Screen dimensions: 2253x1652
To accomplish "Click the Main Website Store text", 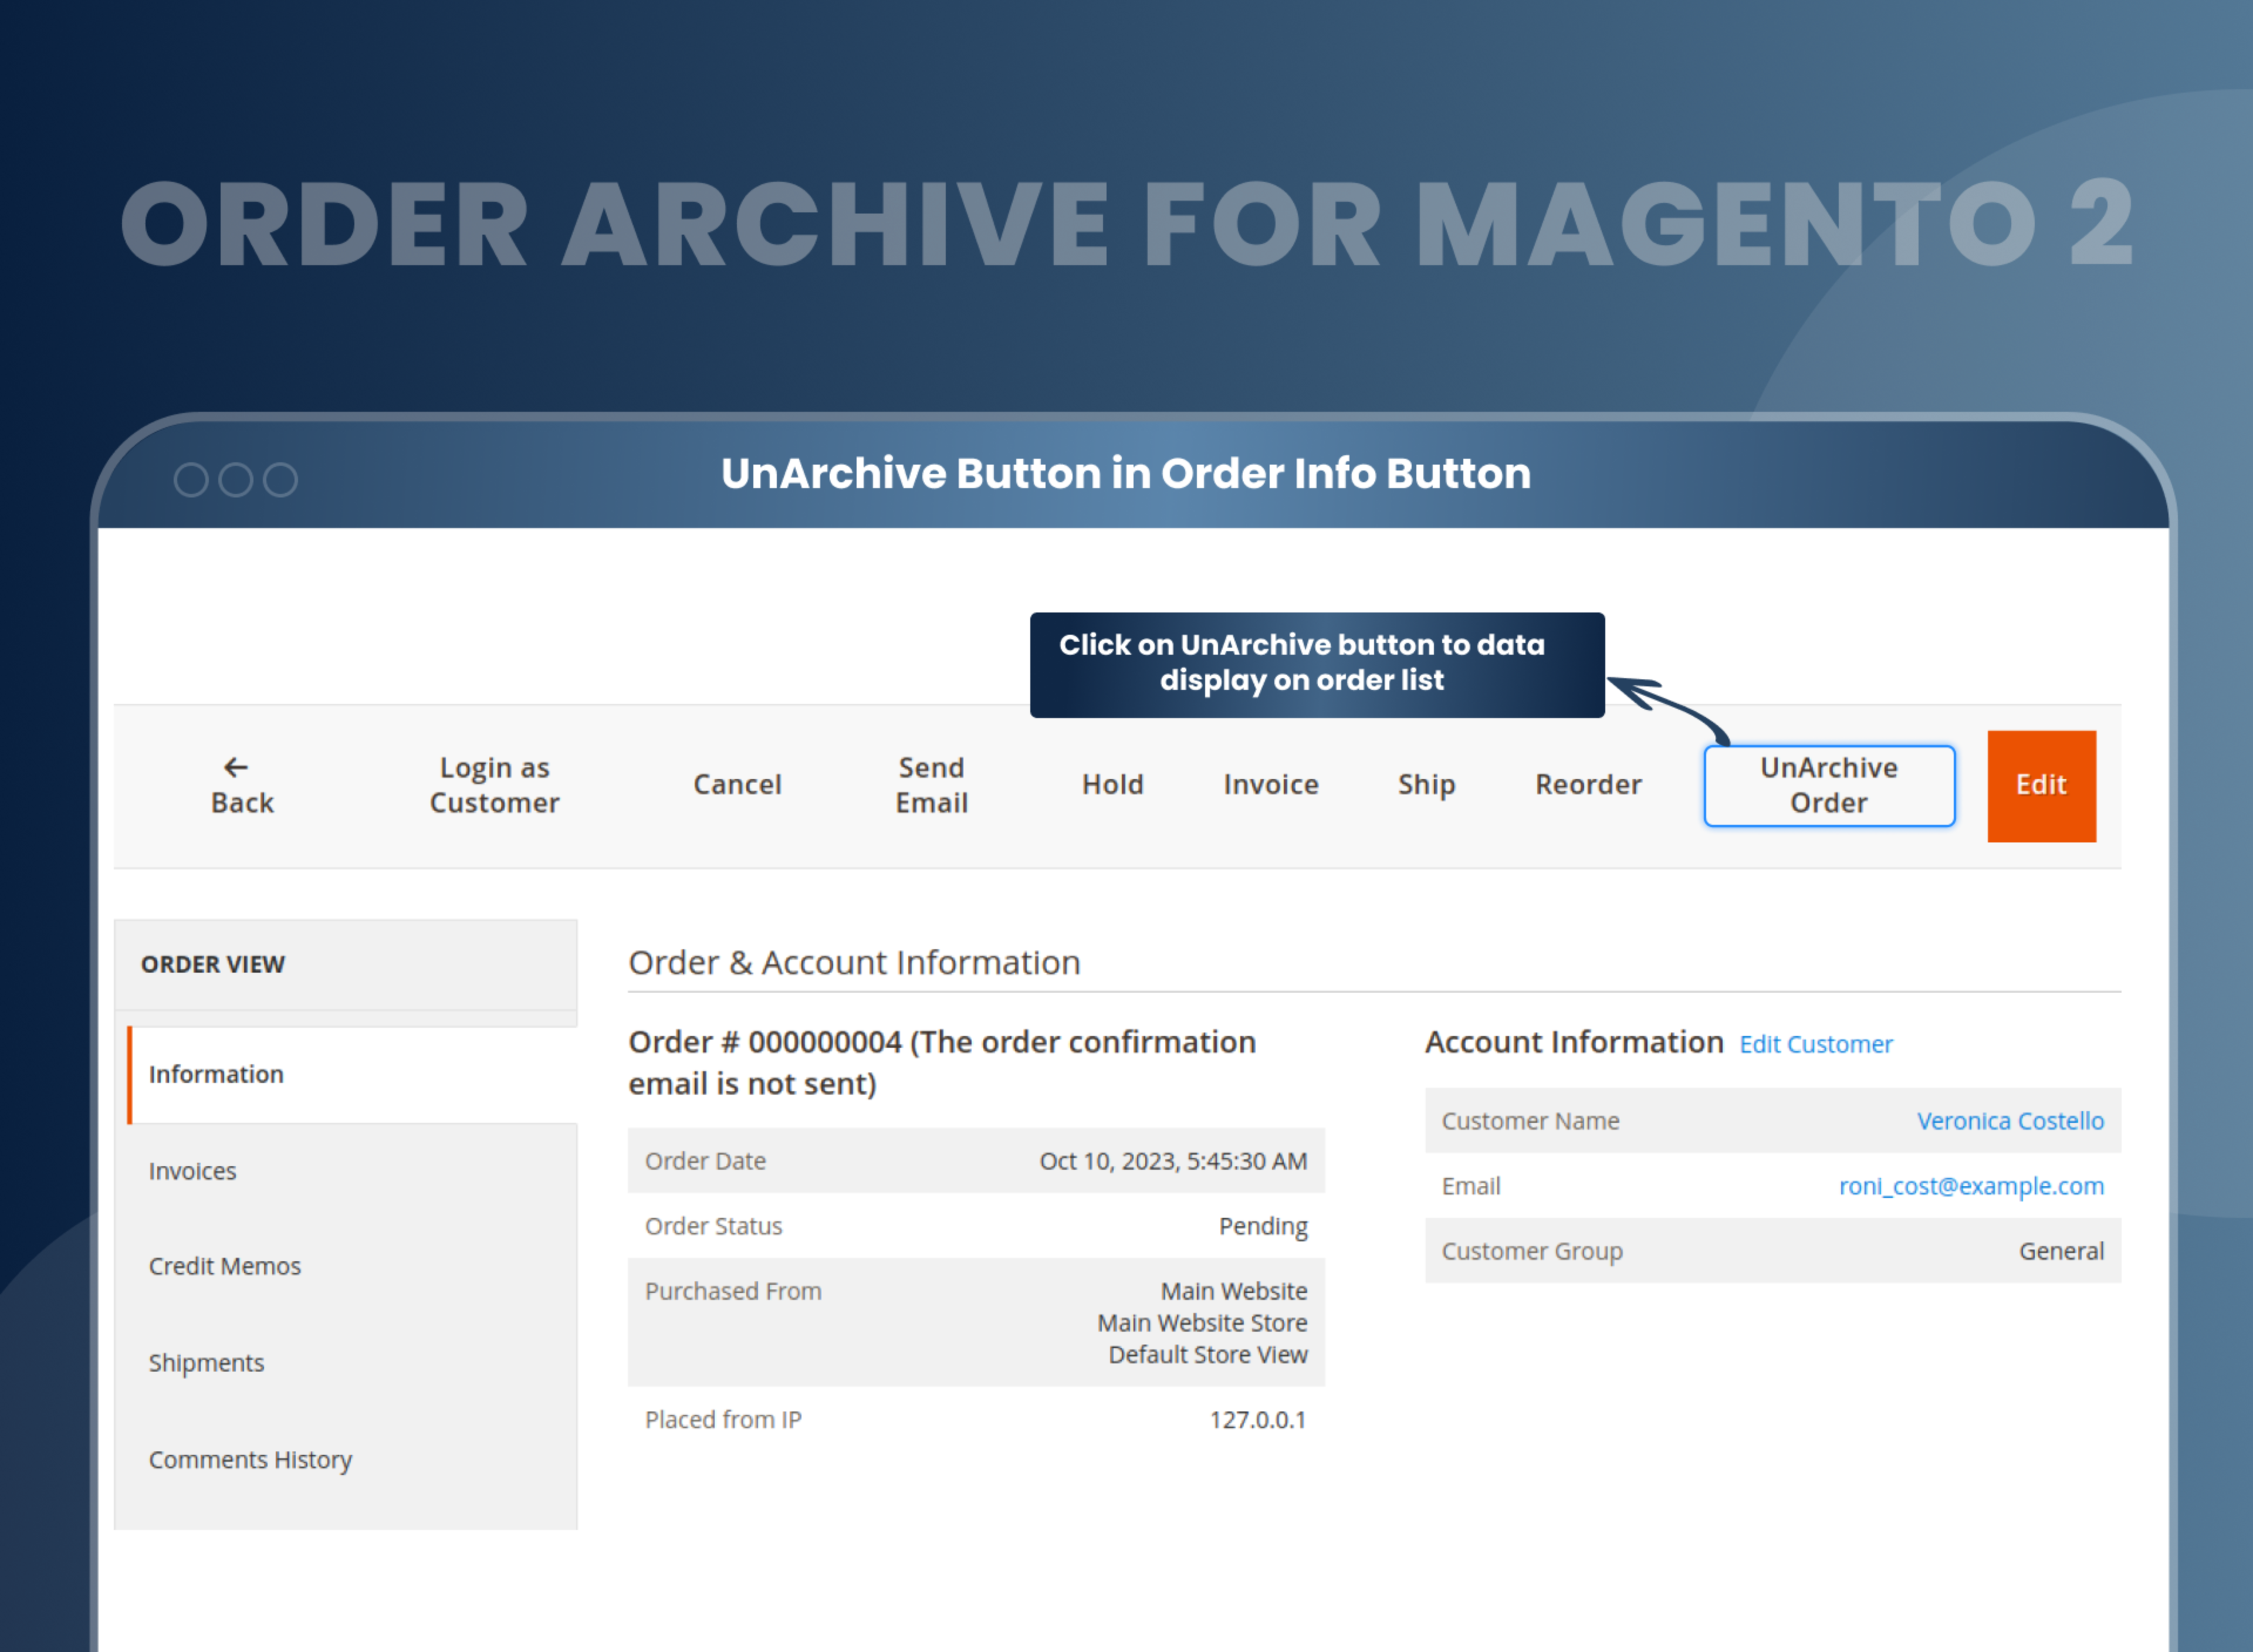I will click(1202, 1323).
